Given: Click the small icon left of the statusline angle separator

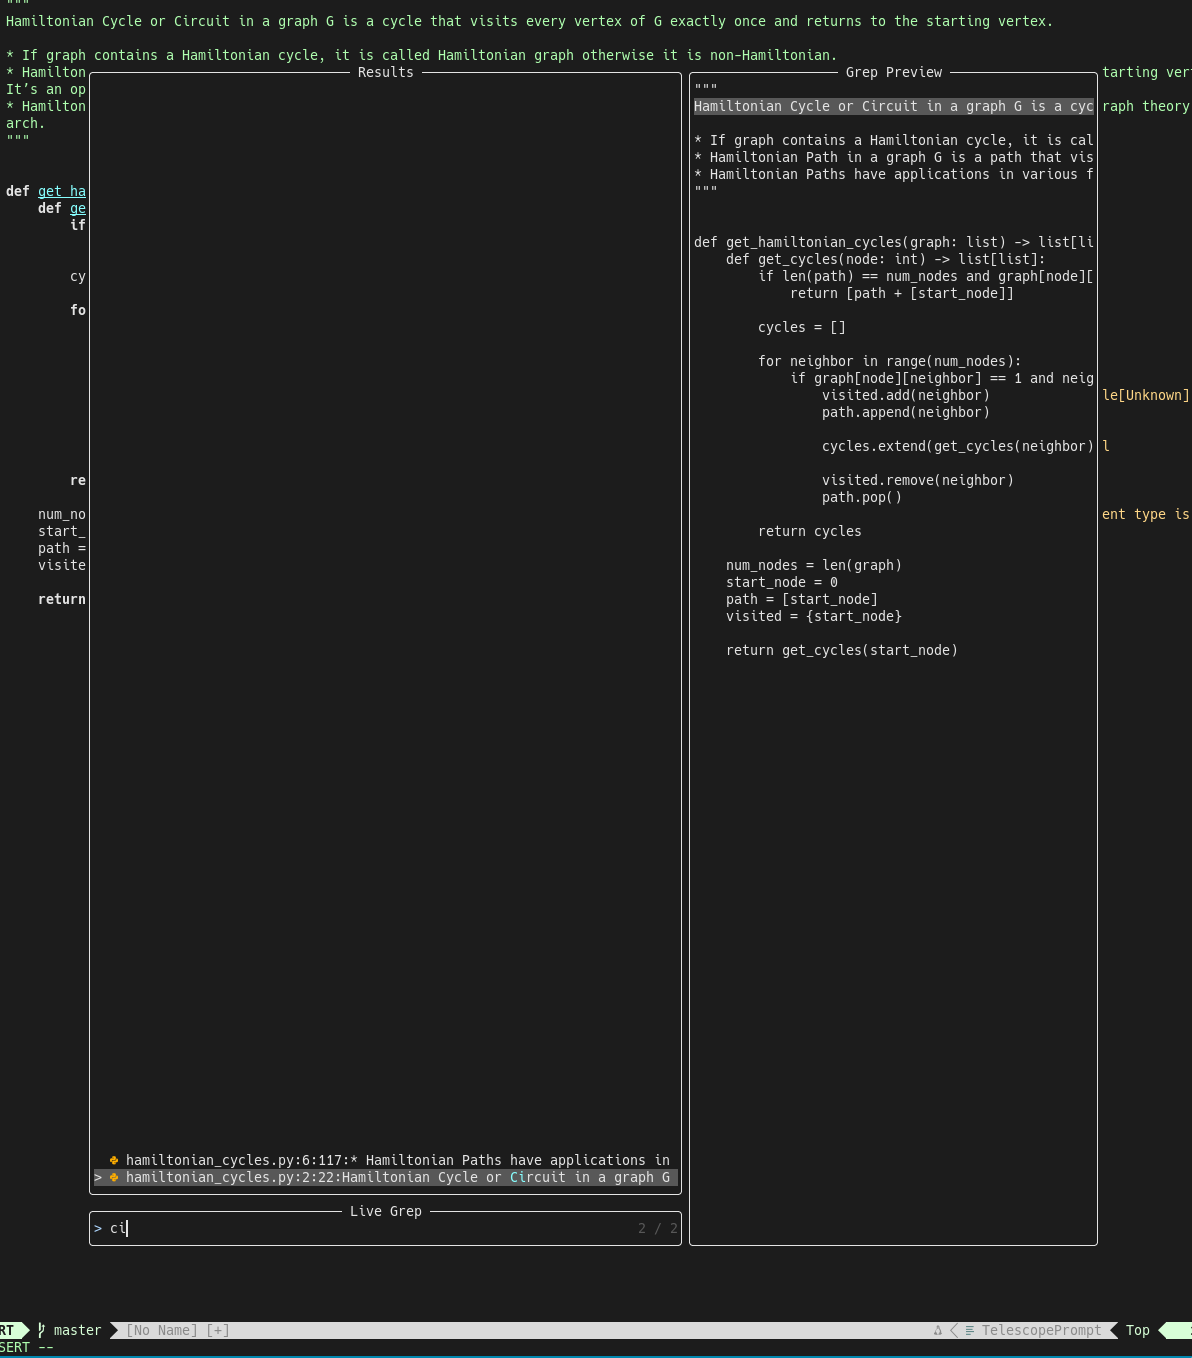Looking at the screenshot, I should 937,1330.
